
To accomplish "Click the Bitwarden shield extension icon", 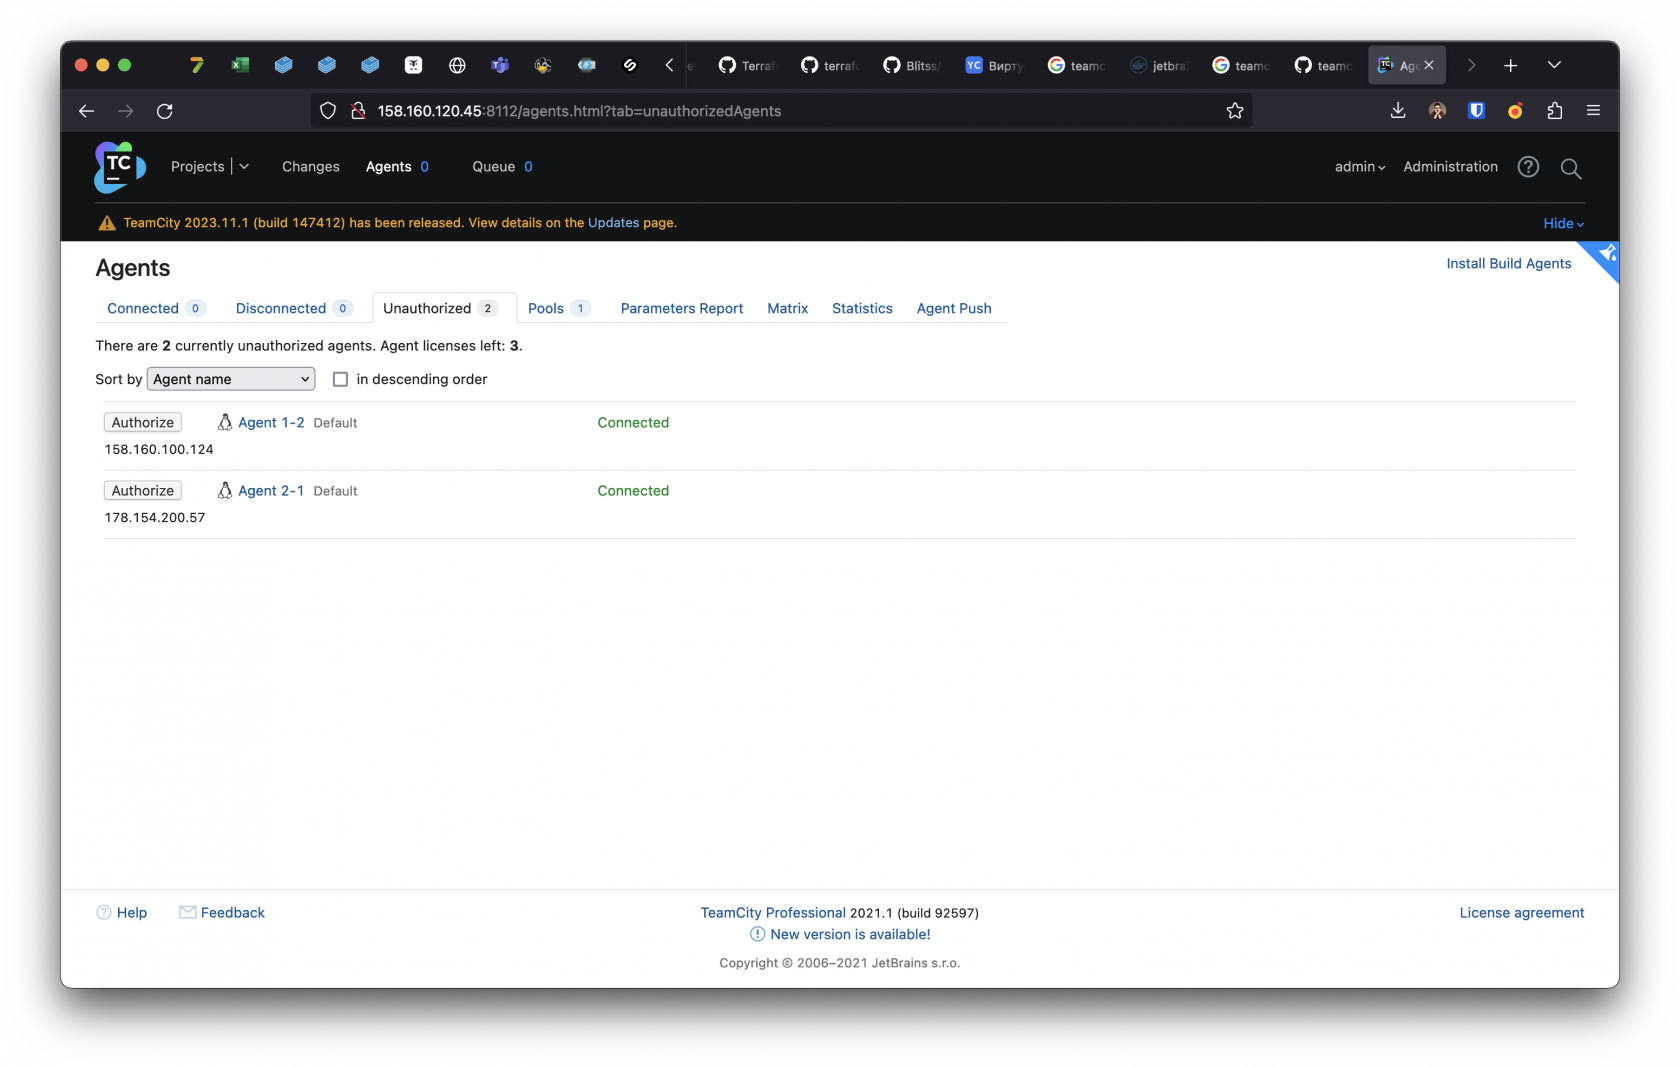I will pyautogui.click(x=1476, y=111).
